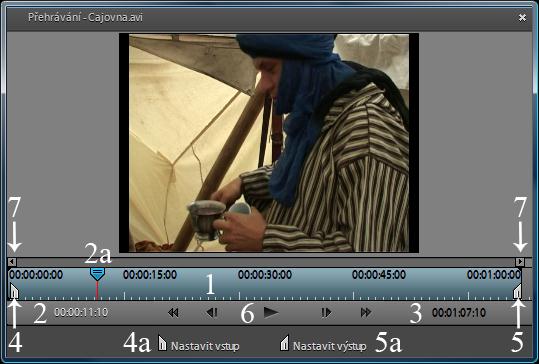Click the scrollbar right arrow above timeline
This screenshot has width=539, height=364.
[x=520, y=262]
